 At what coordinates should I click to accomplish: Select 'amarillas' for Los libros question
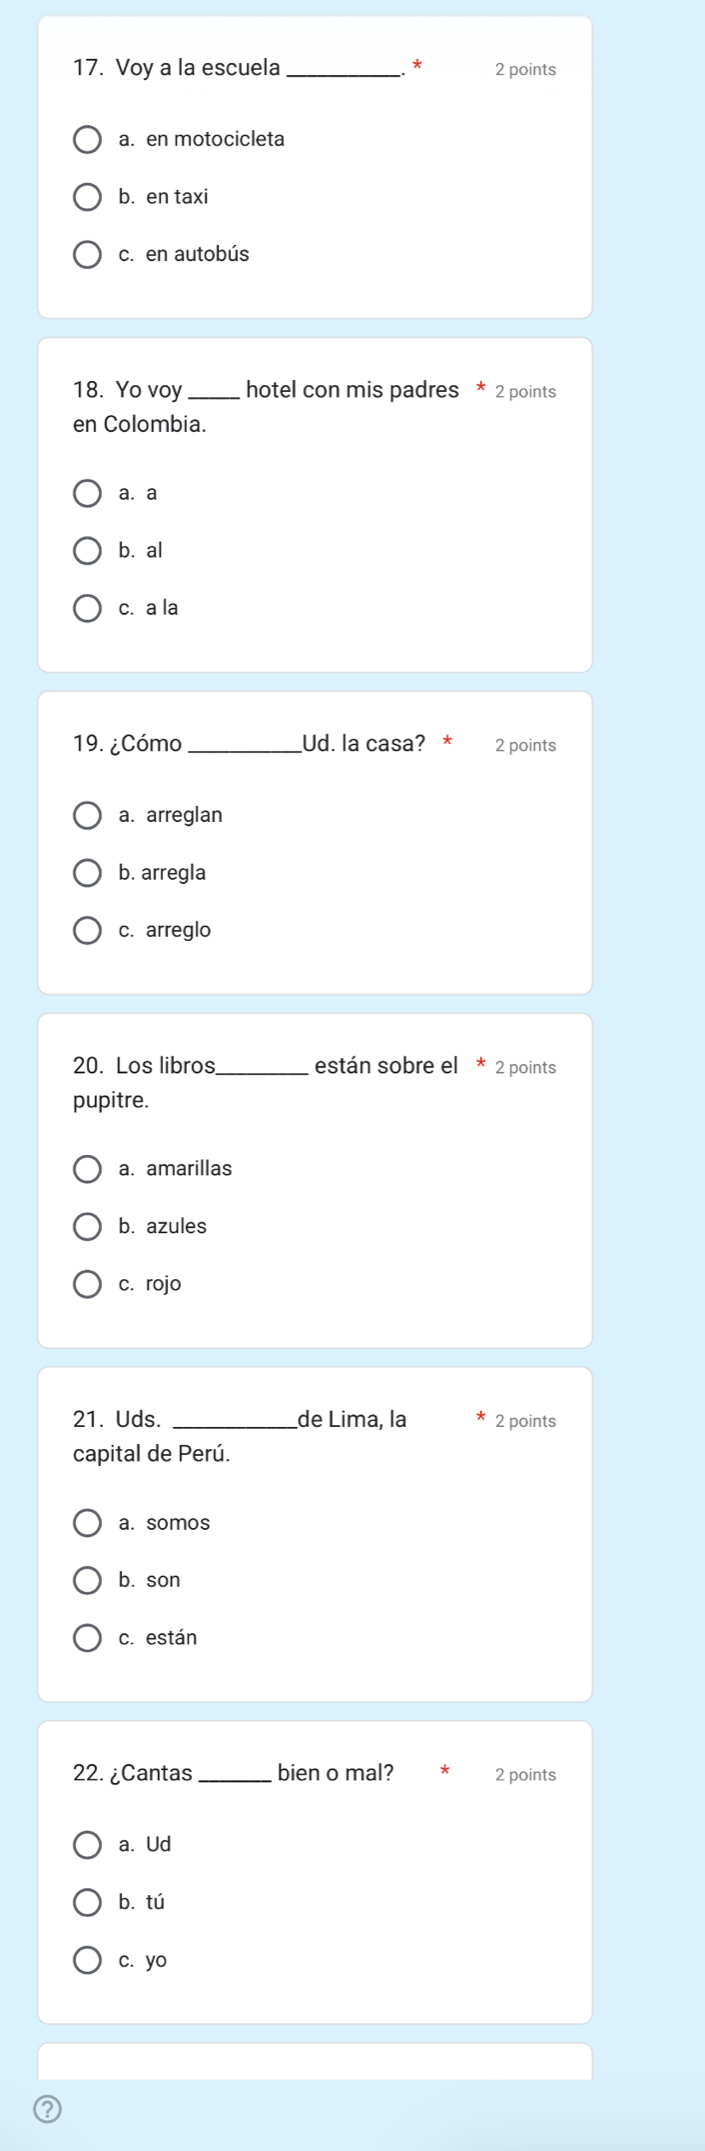tap(88, 1168)
